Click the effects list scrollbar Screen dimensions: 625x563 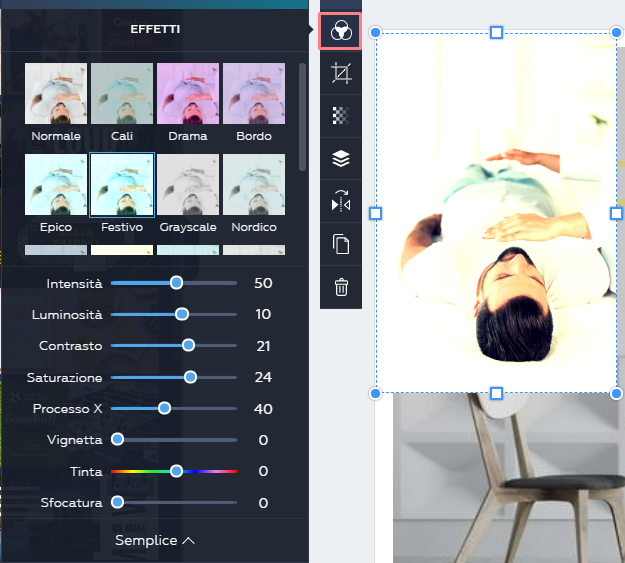click(x=303, y=117)
